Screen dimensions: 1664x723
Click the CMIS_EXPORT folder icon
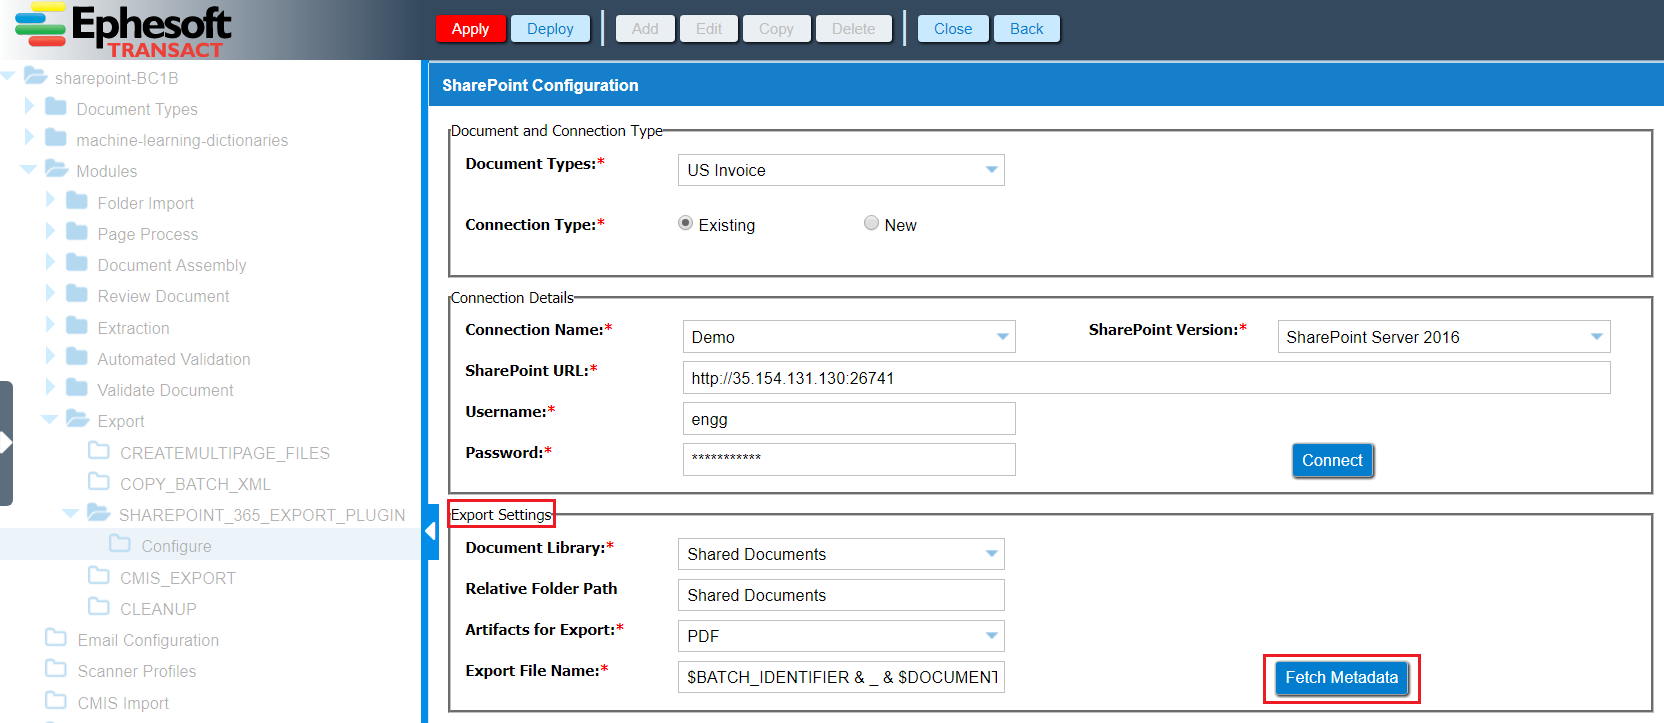point(99,576)
